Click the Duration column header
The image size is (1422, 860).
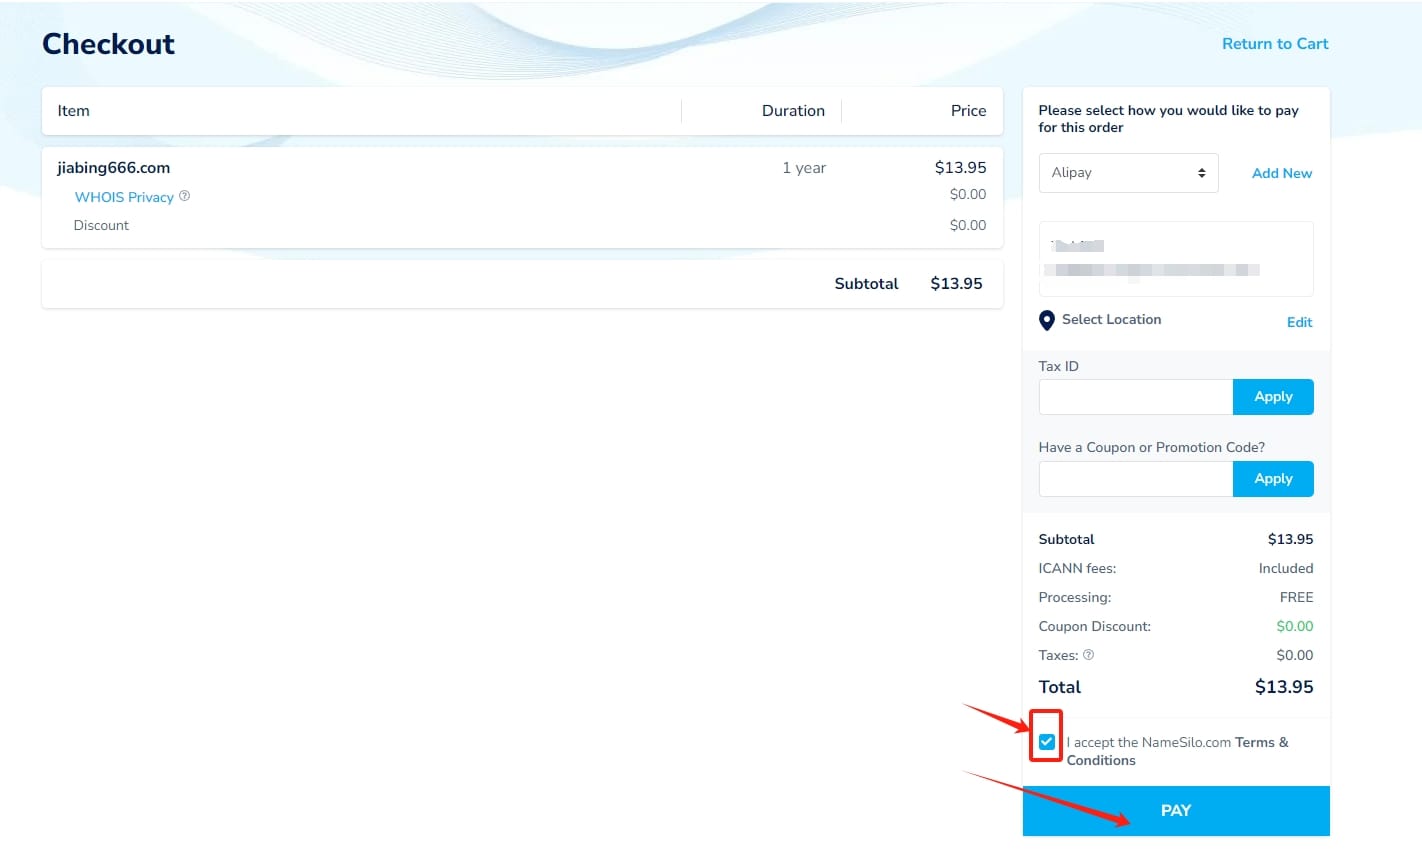[793, 111]
